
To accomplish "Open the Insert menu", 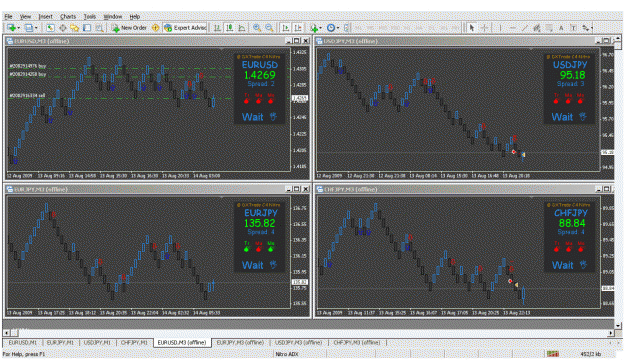I will tap(45, 17).
